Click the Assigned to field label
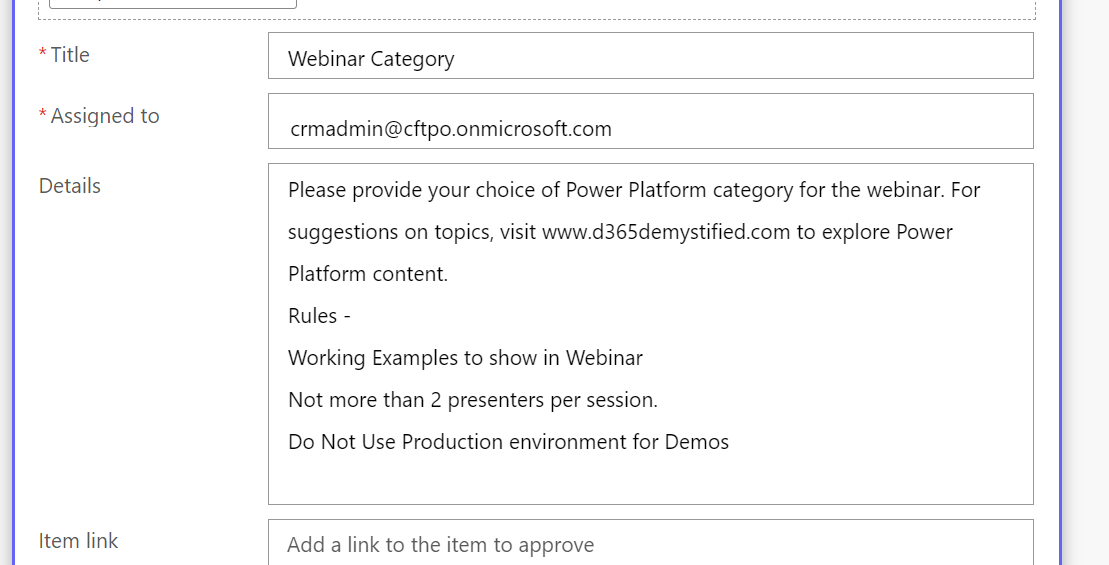The image size is (1109, 565). click(105, 116)
